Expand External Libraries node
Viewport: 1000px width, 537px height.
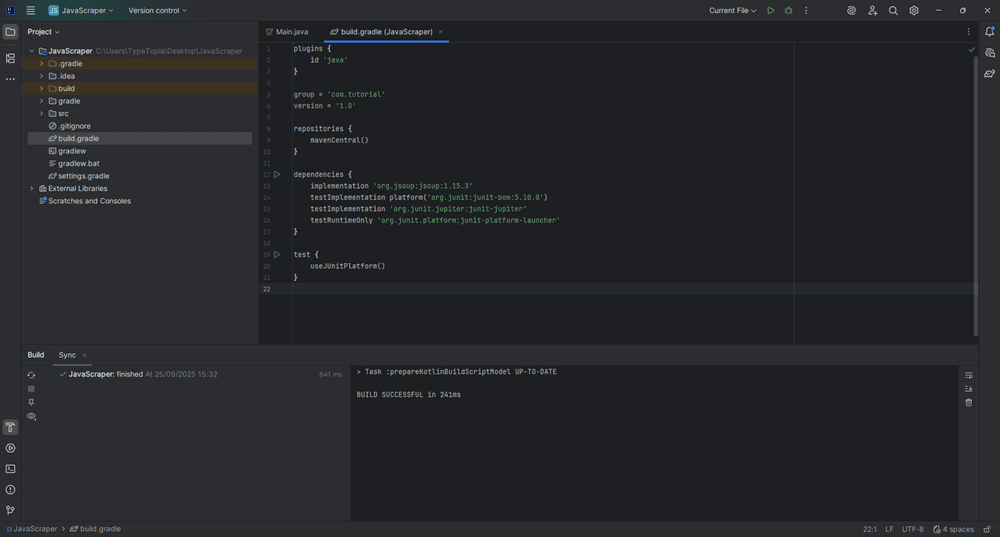pyautogui.click(x=31, y=189)
